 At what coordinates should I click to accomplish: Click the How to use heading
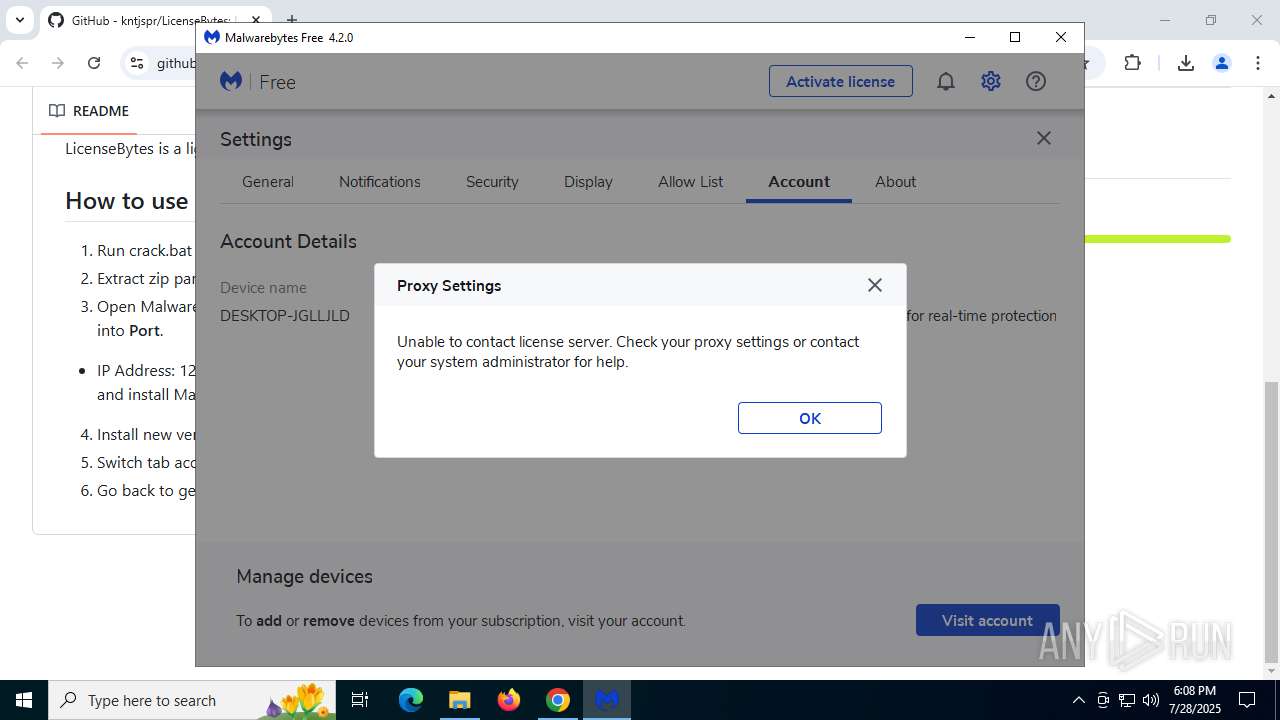(127, 201)
